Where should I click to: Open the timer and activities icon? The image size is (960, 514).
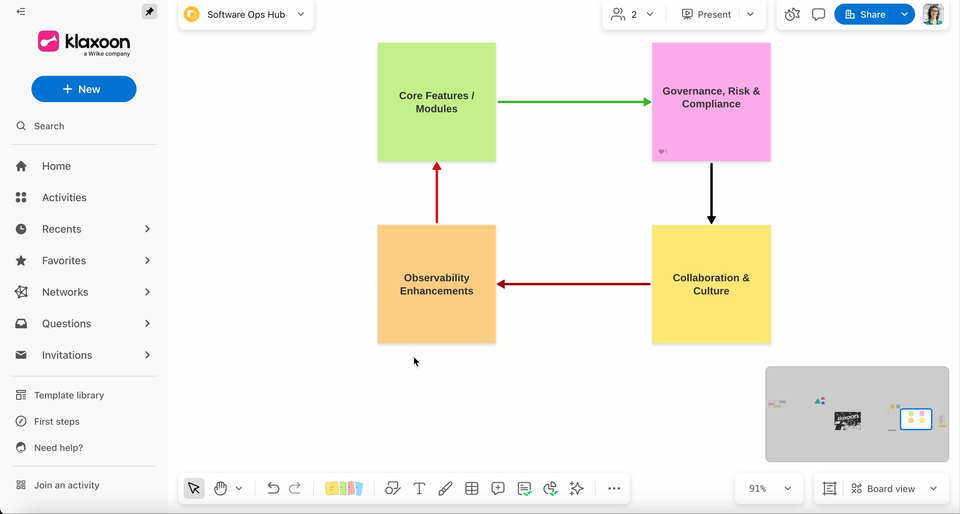792,15
